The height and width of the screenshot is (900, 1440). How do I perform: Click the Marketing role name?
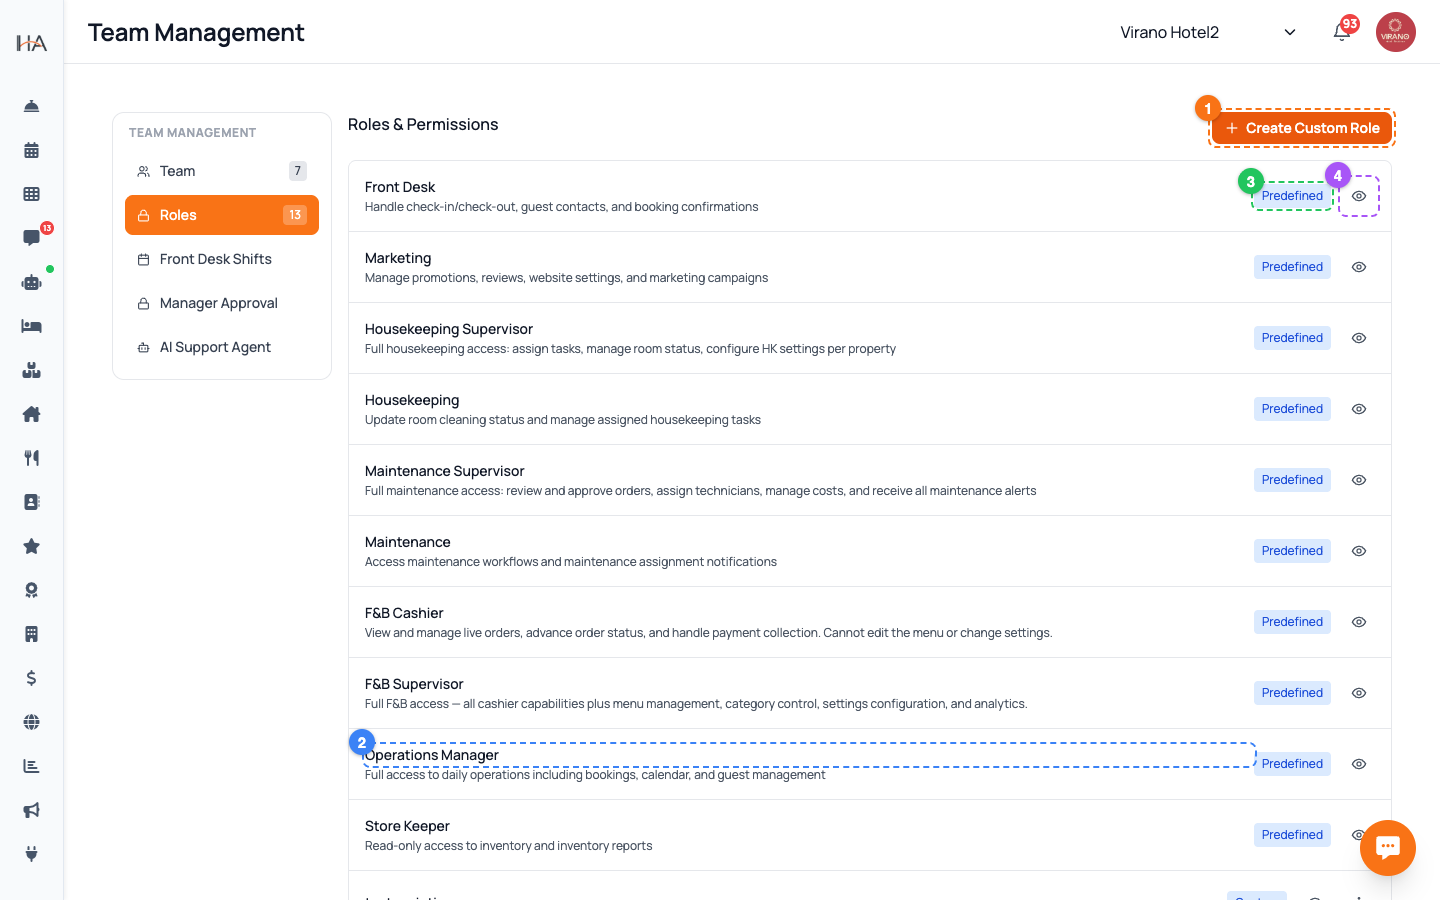(x=398, y=258)
